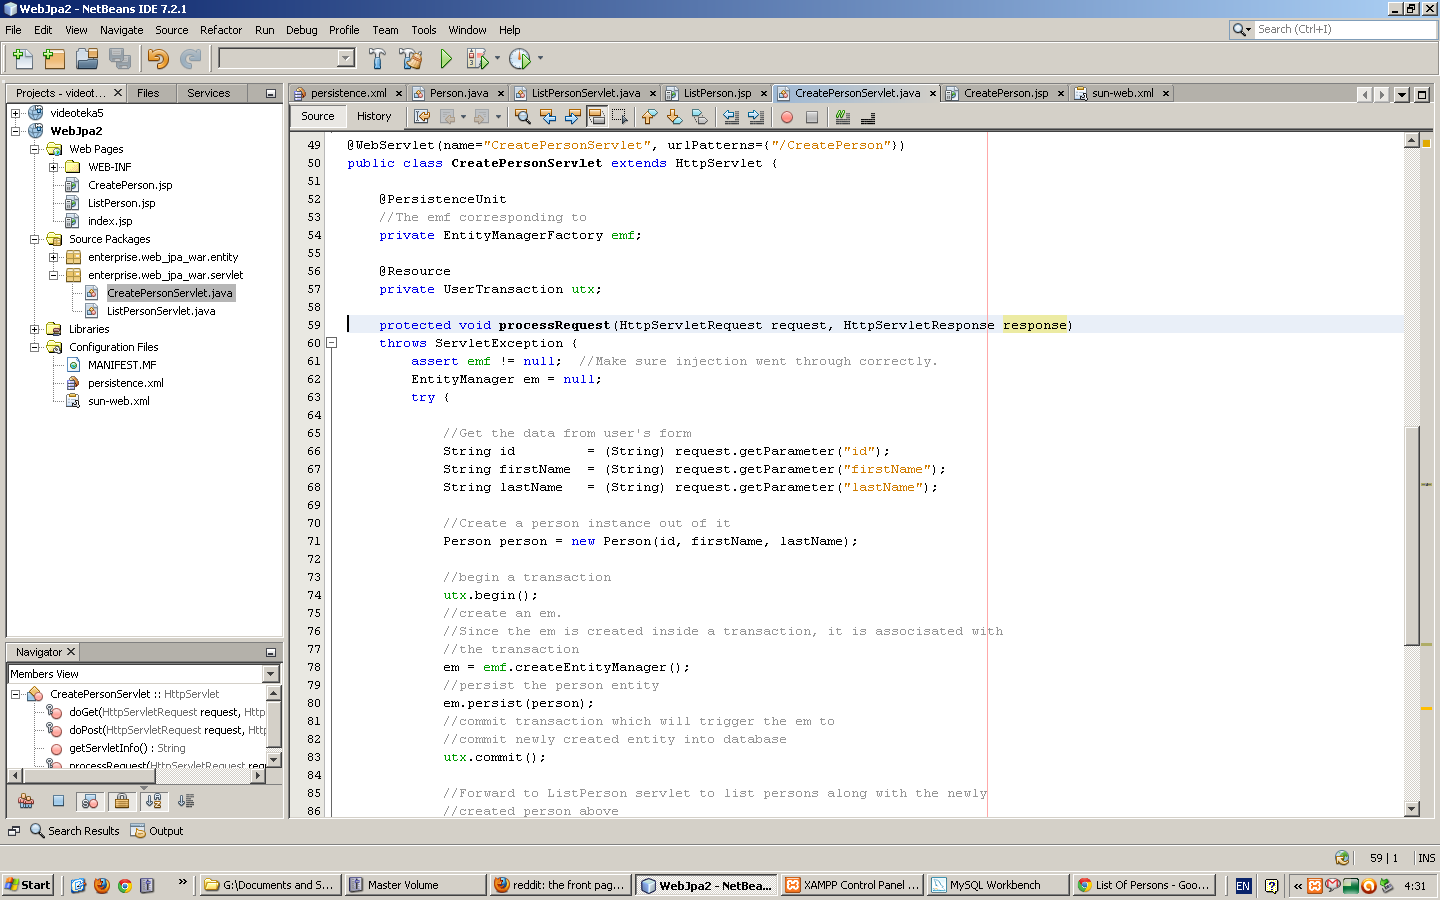
Task: Click Find Next Occurrence arrow icon
Action: tap(572, 117)
